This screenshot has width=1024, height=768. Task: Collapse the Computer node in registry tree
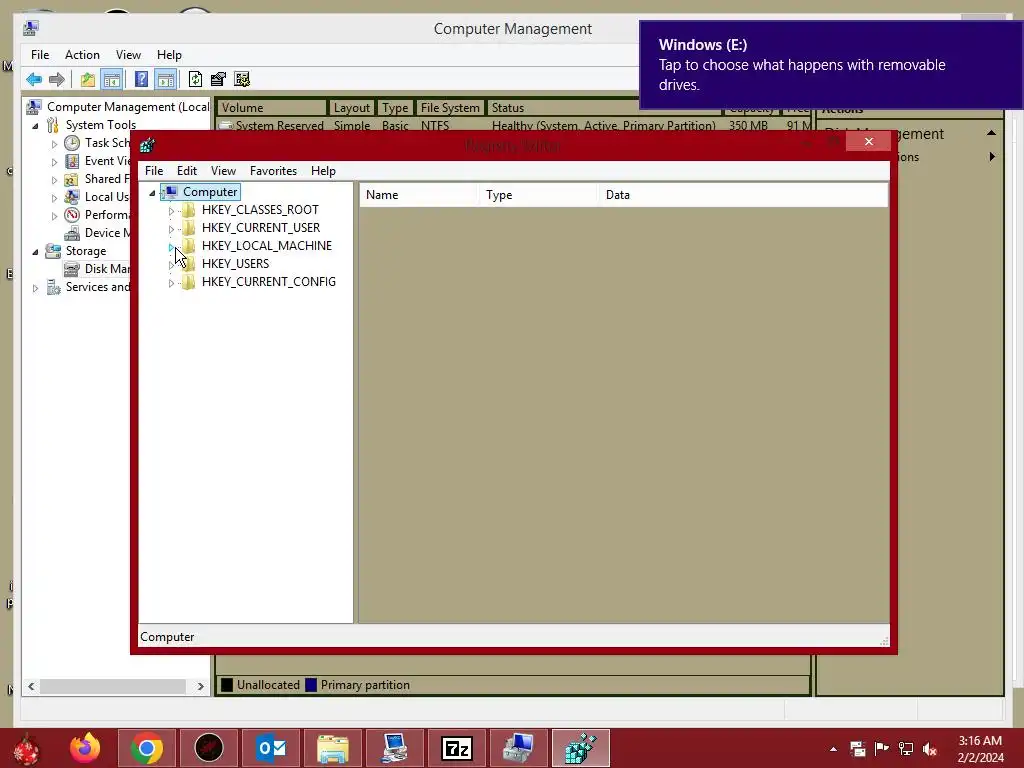tap(152, 193)
